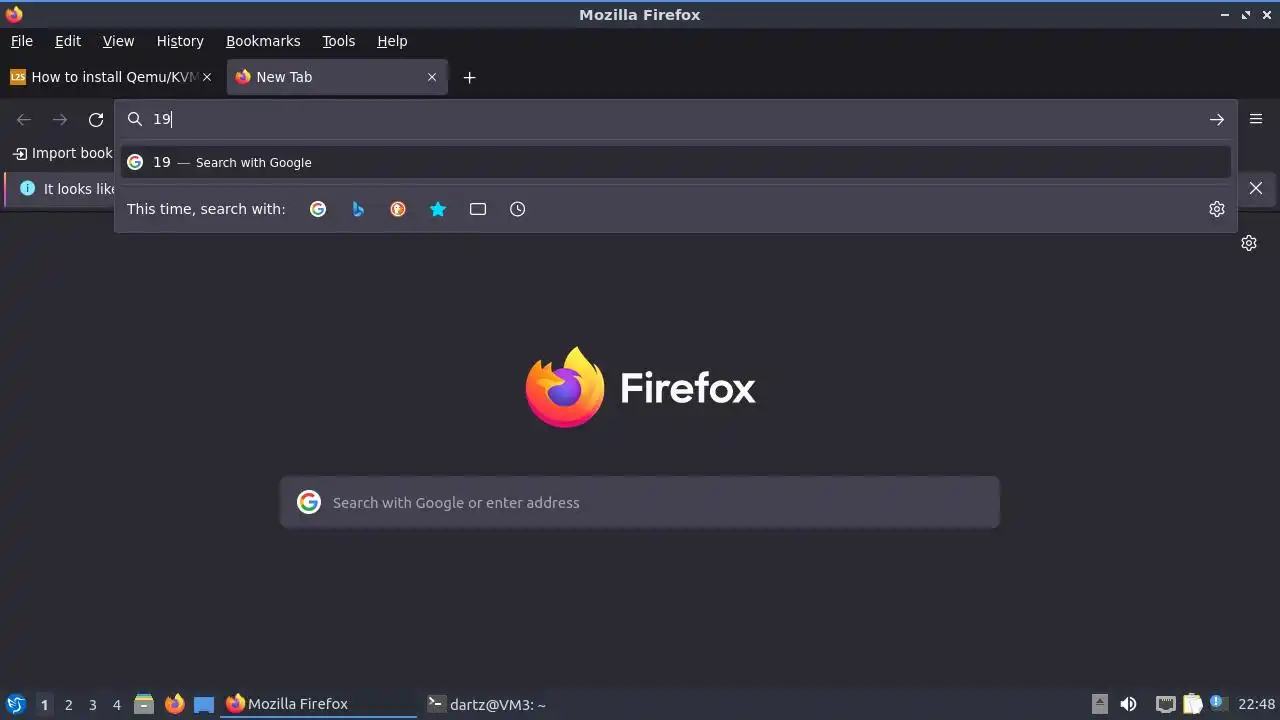Switch to workspace 4
1280x720 pixels.
117,705
